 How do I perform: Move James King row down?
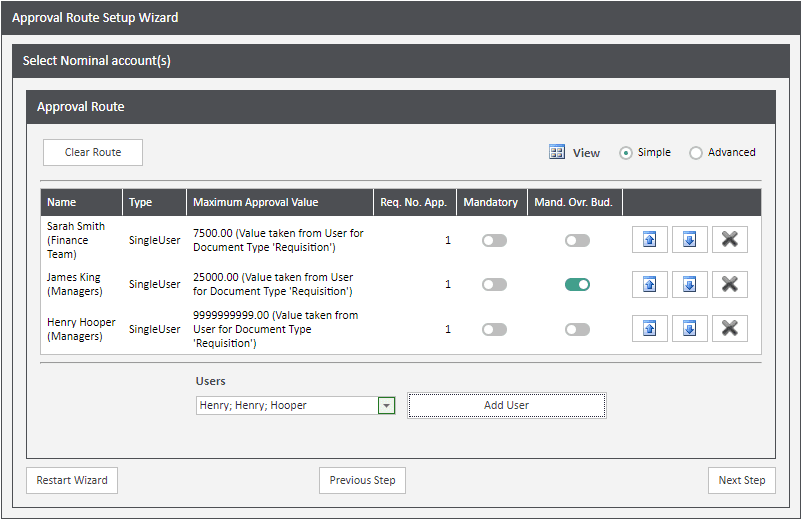pyautogui.click(x=690, y=284)
